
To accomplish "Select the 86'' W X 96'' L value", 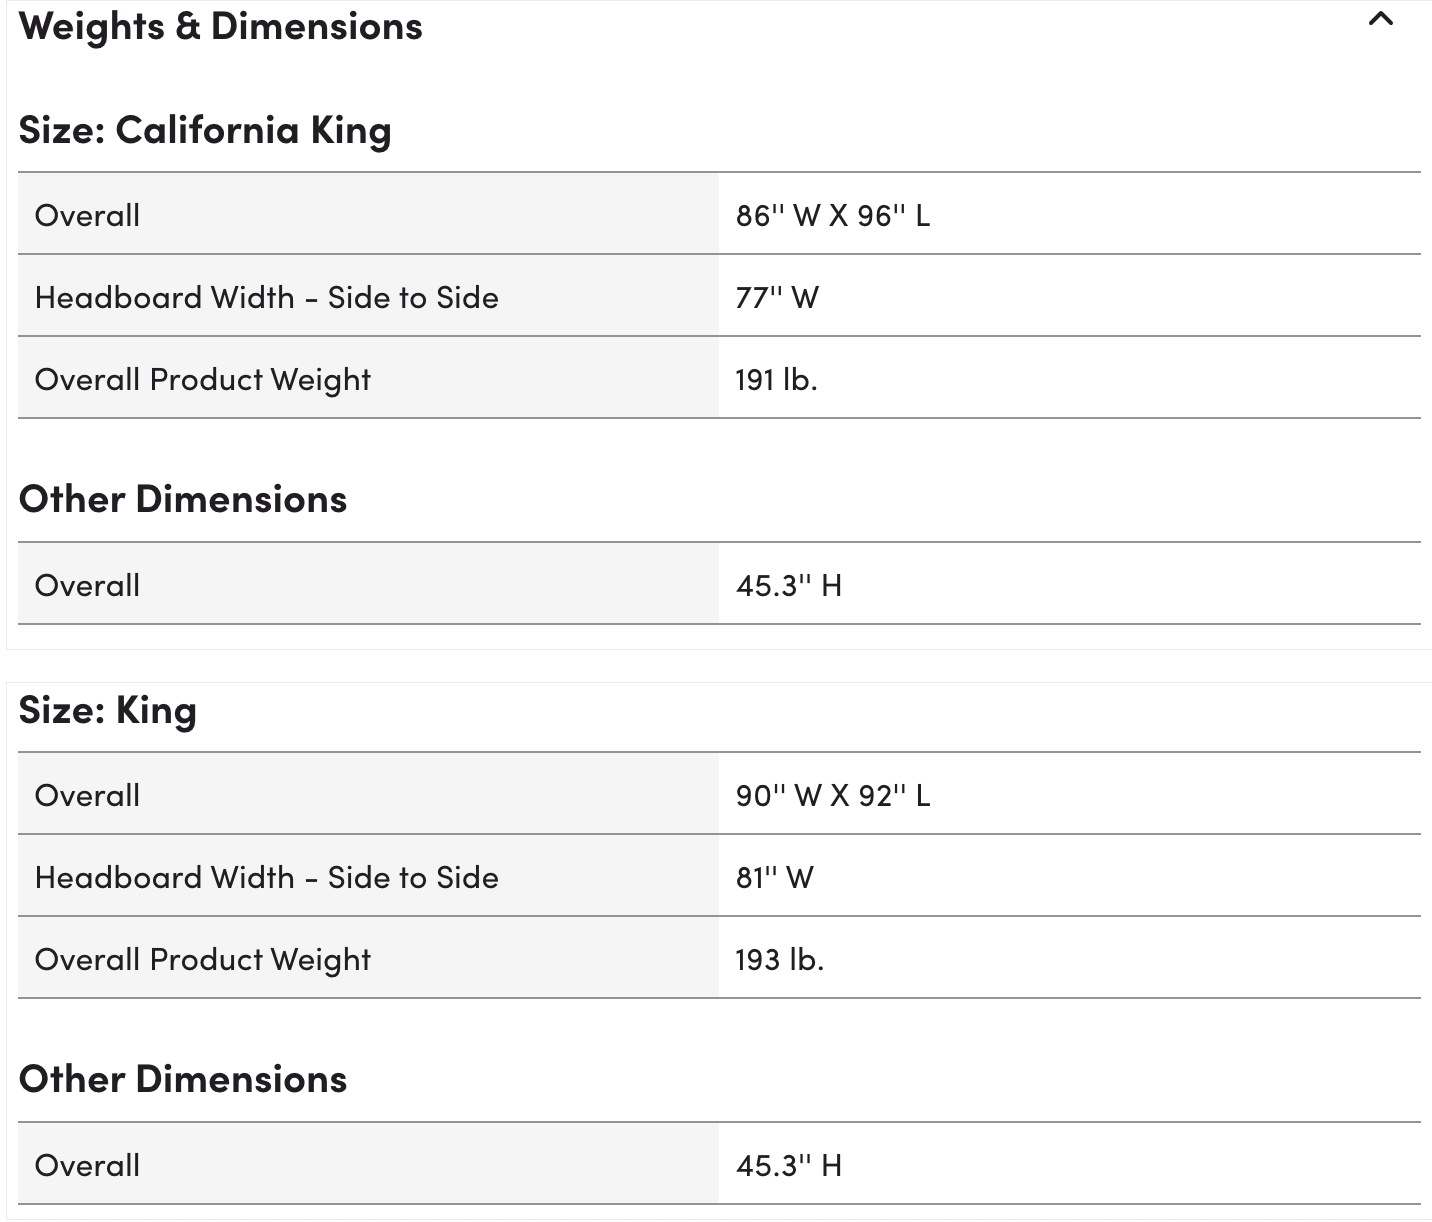I will [x=833, y=215].
